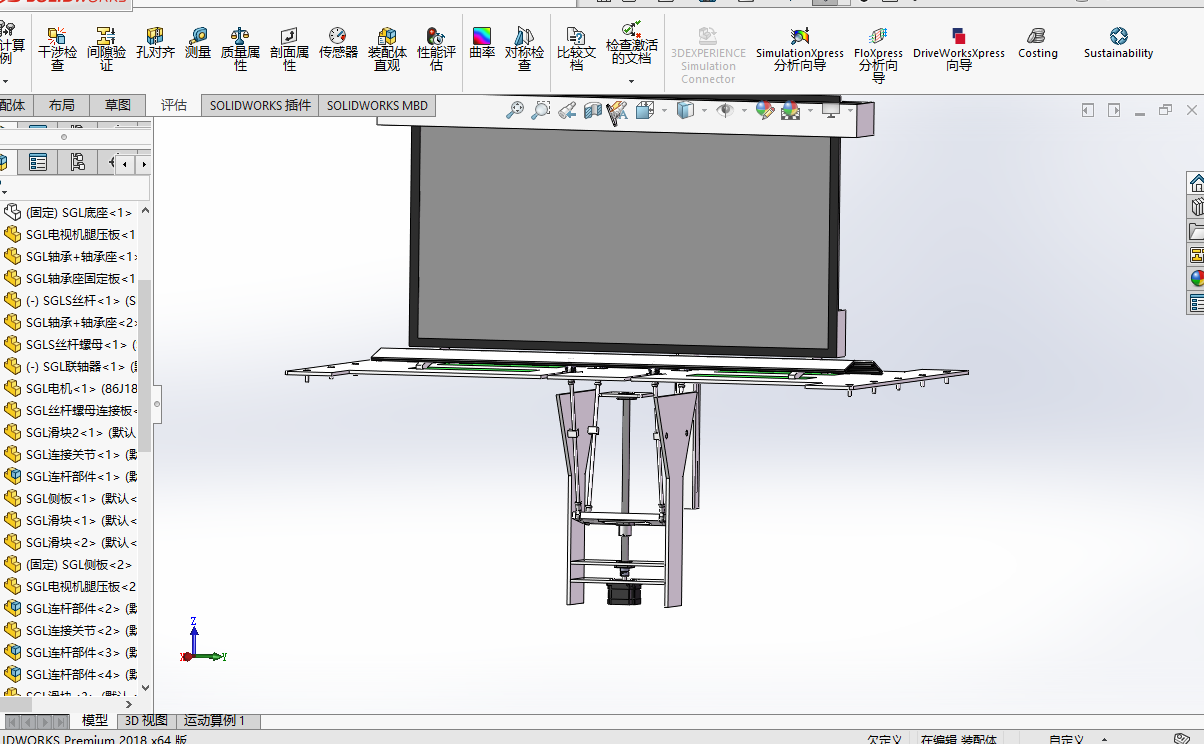1204x744 pixels.
Task: Toggle Section View icon in view toolbar
Action: [592, 110]
